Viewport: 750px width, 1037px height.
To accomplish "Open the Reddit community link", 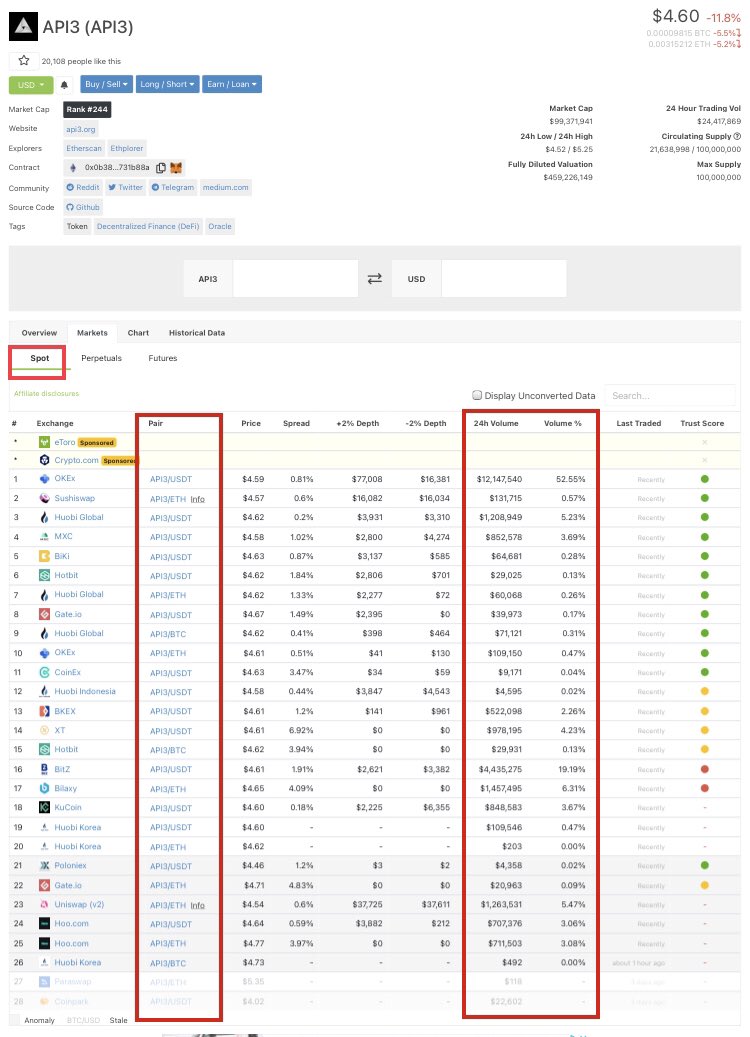I will pyautogui.click(x=83, y=187).
